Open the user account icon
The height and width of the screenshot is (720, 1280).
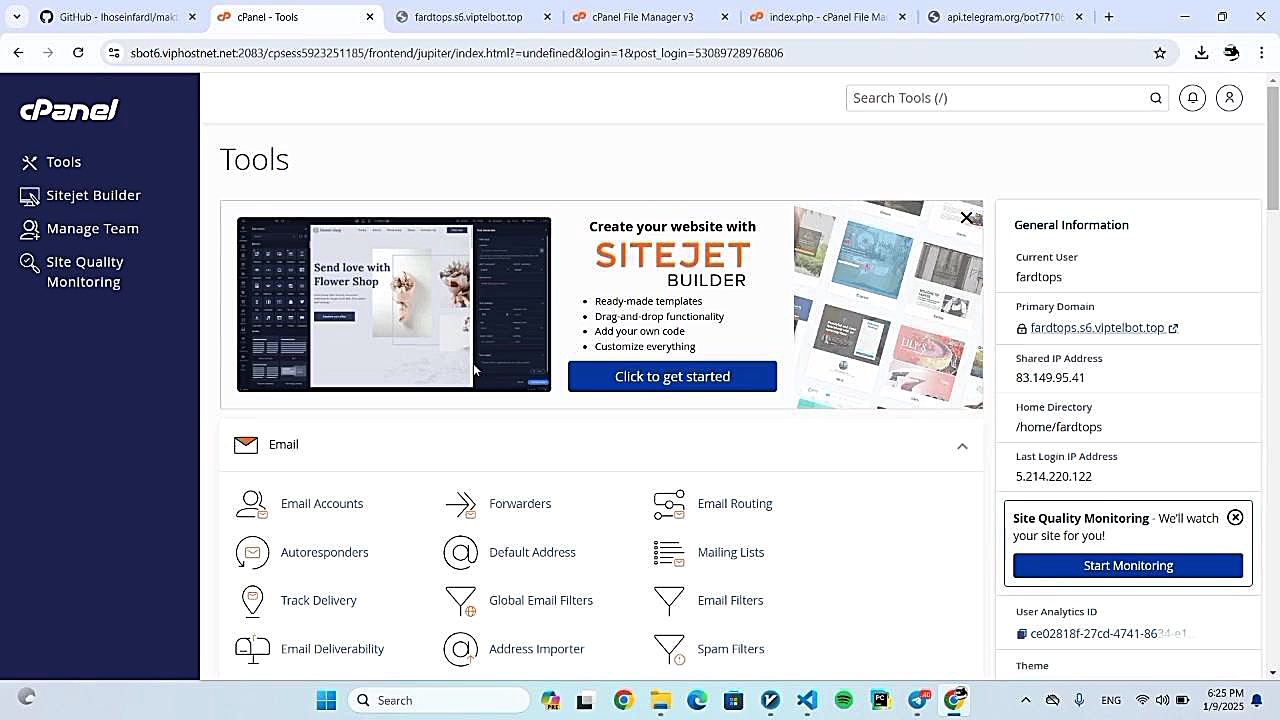pyautogui.click(x=1230, y=98)
